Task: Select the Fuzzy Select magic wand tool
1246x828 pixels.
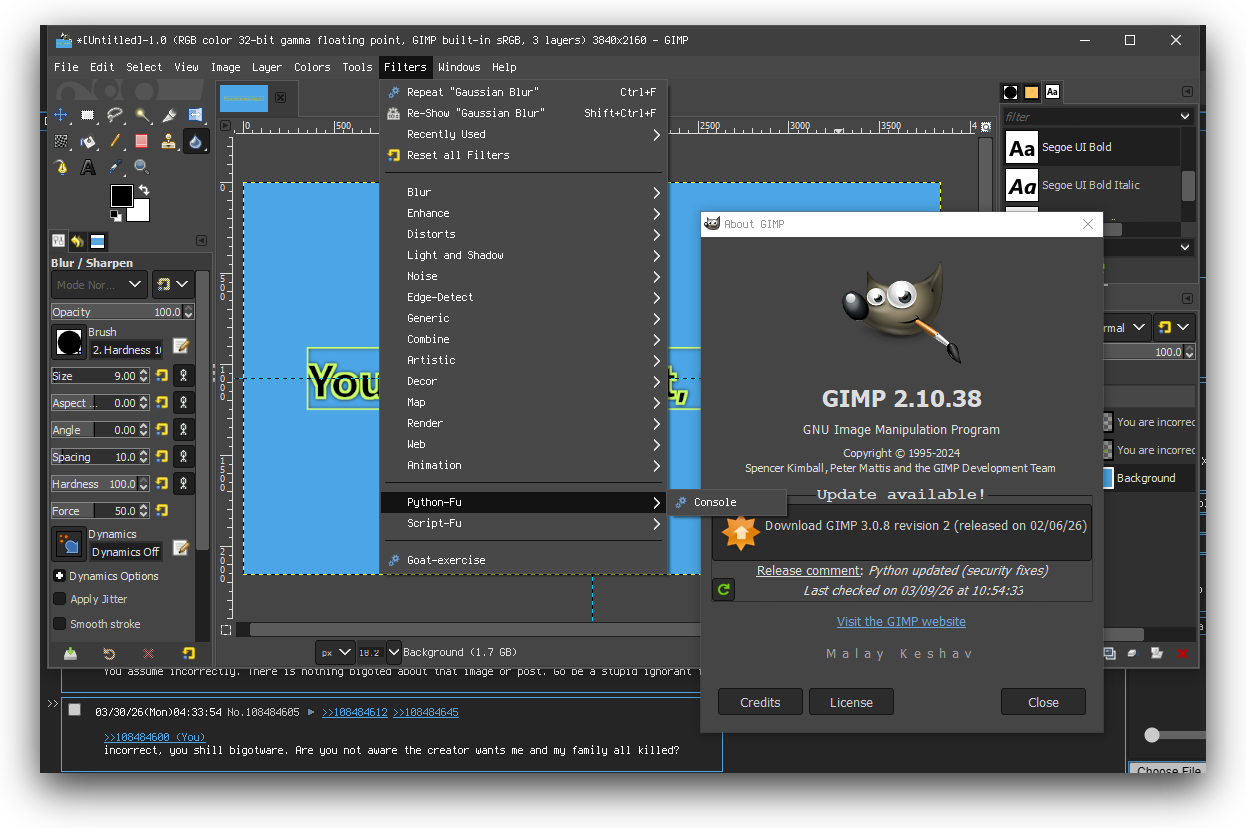Action: click(x=142, y=115)
